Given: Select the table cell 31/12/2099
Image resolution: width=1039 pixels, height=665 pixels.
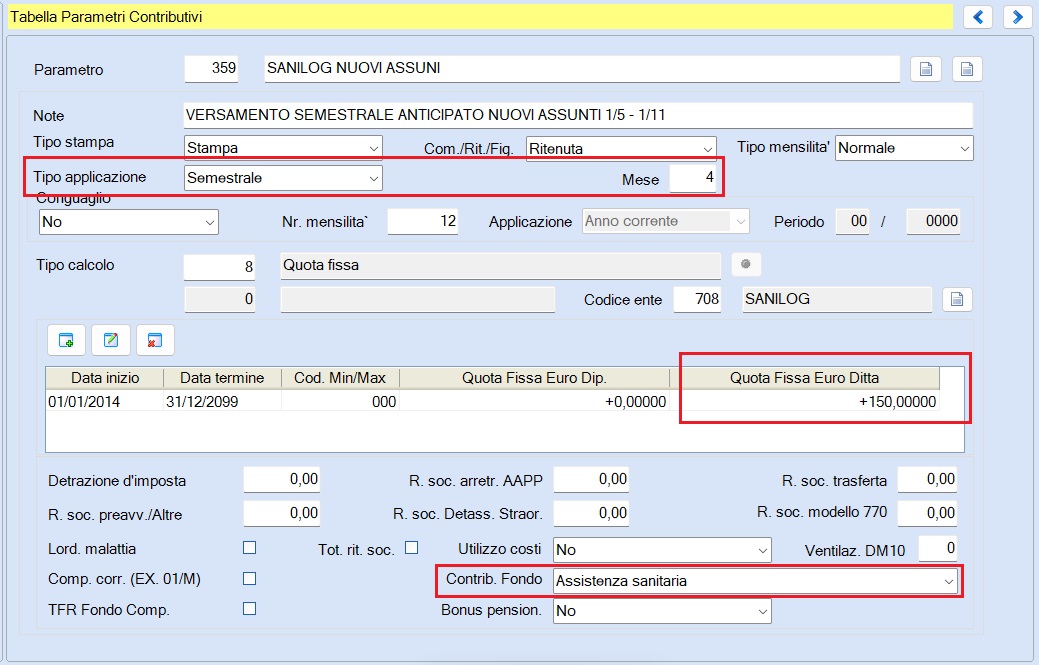Looking at the screenshot, I should tap(222, 401).
